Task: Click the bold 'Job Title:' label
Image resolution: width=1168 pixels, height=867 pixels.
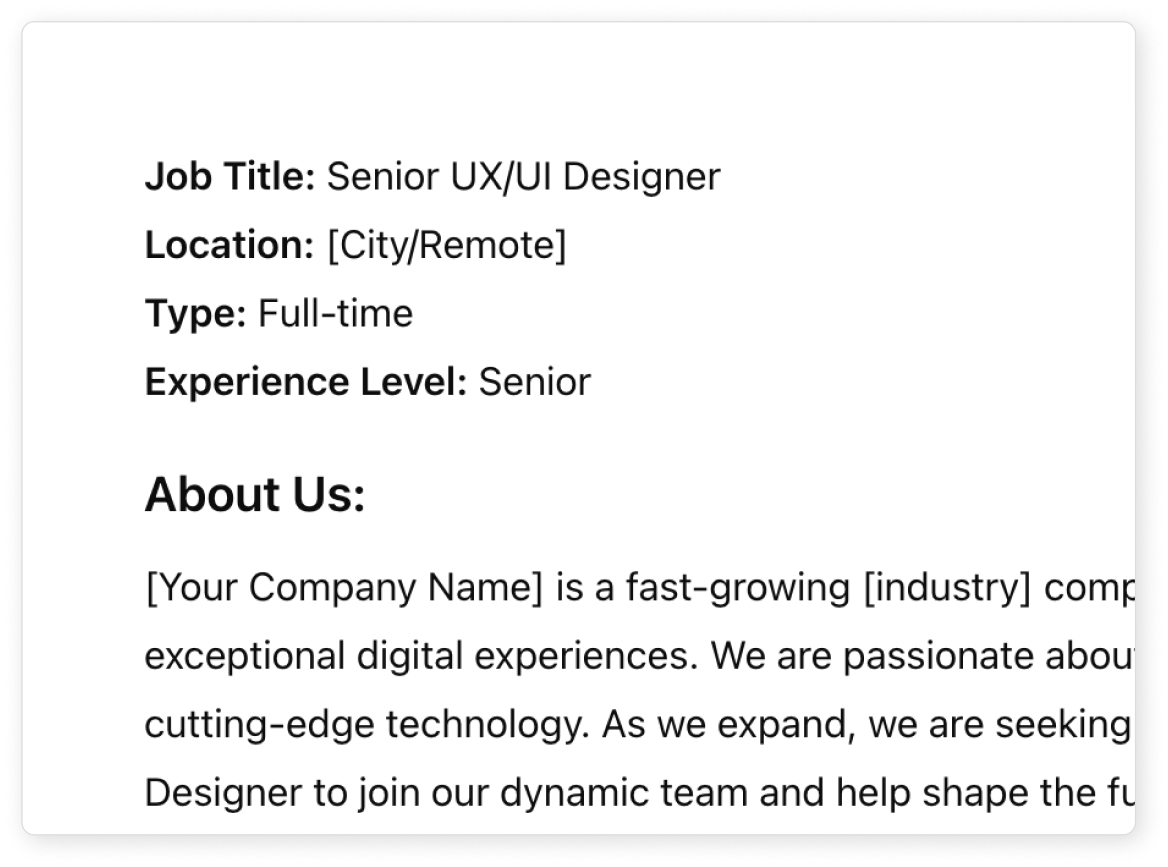Action: [230, 177]
